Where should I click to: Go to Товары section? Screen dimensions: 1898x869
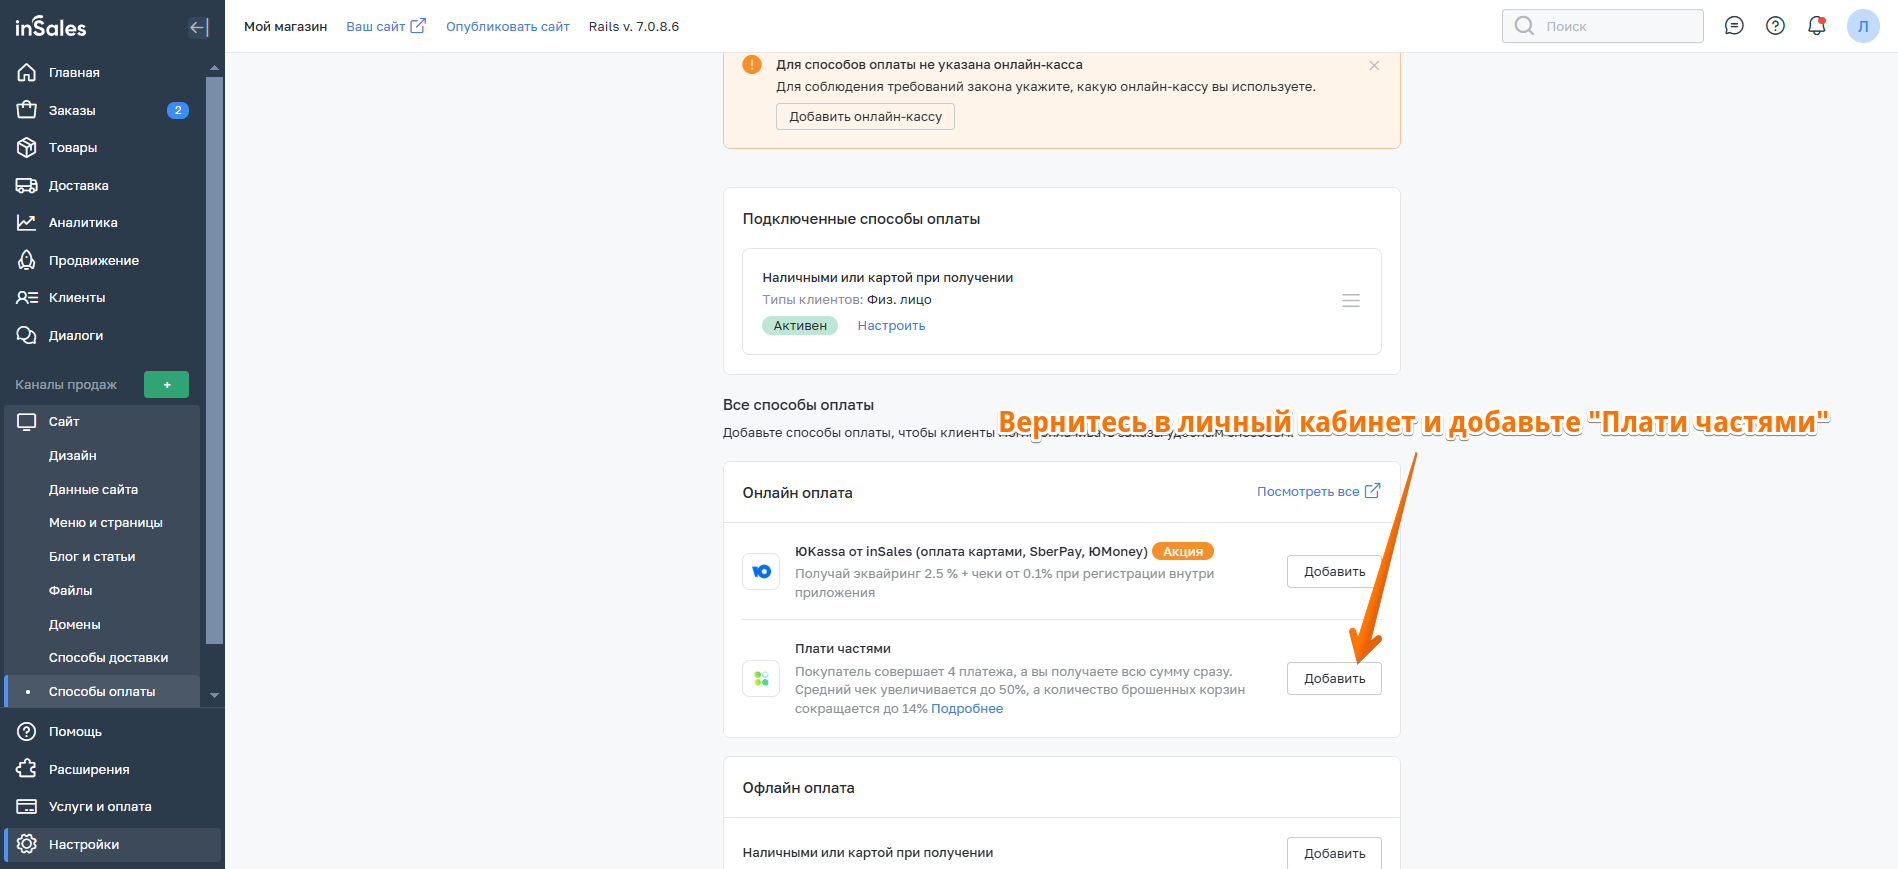click(73, 148)
